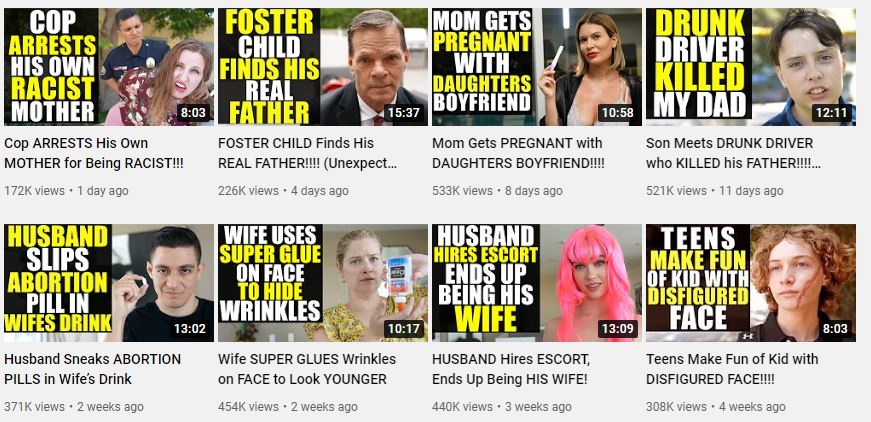Viewport: 871px width, 422px height.
Task: Click the 'Husband Hires Escort' thumbnail
Action: point(537,283)
